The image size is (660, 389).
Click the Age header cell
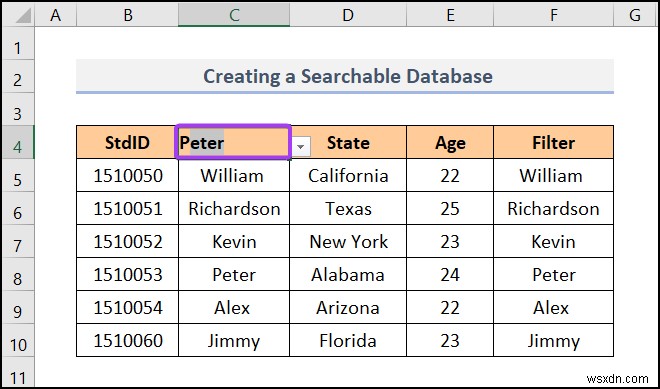(450, 142)
